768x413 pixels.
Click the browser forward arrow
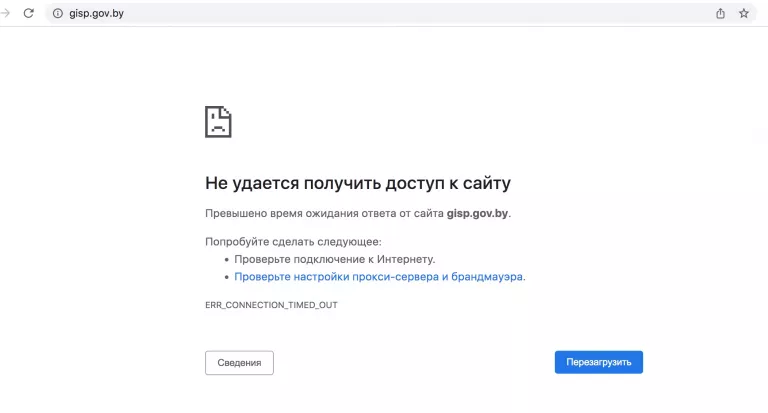6,13
